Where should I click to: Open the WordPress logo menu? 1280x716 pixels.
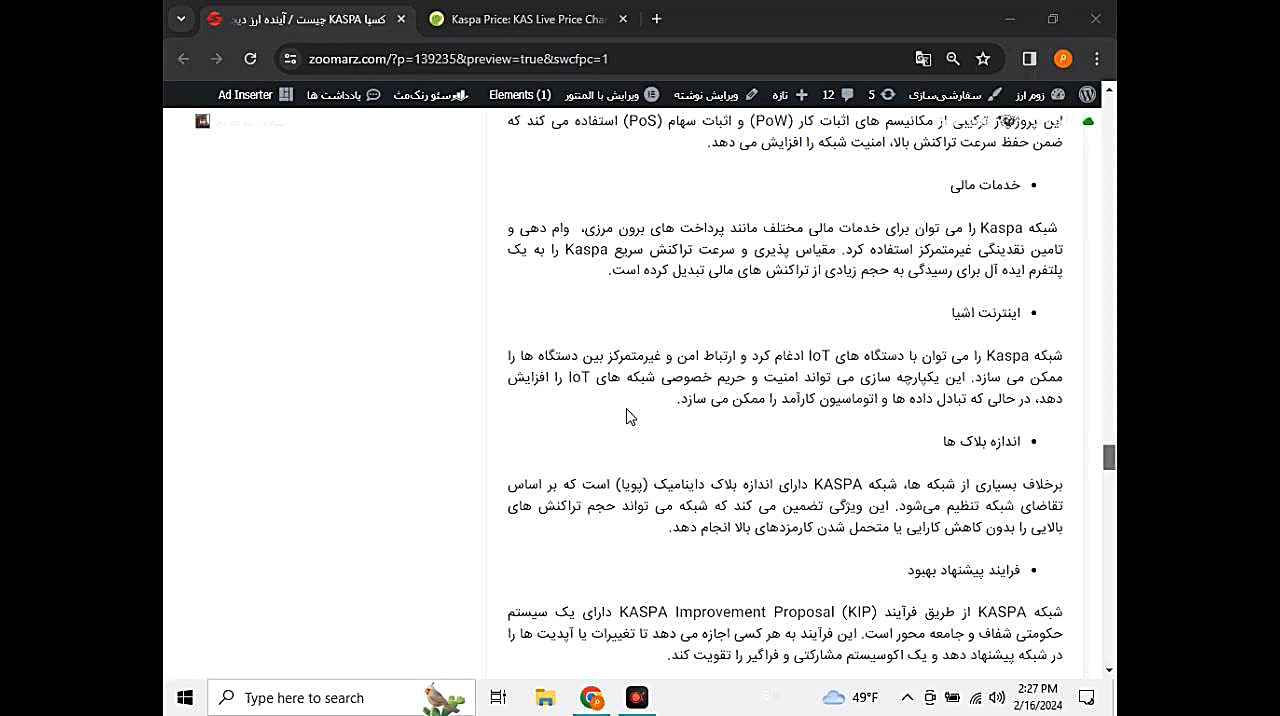click(x=1088, y=94)
